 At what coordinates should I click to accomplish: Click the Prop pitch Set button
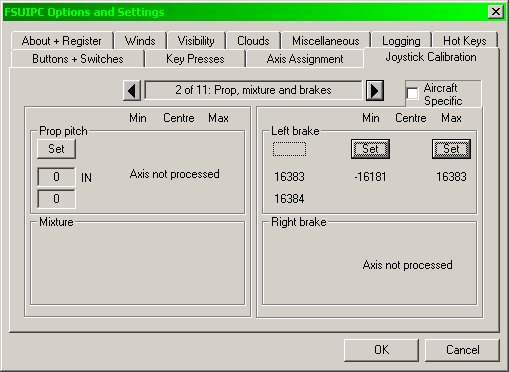[x=56, y=149]
